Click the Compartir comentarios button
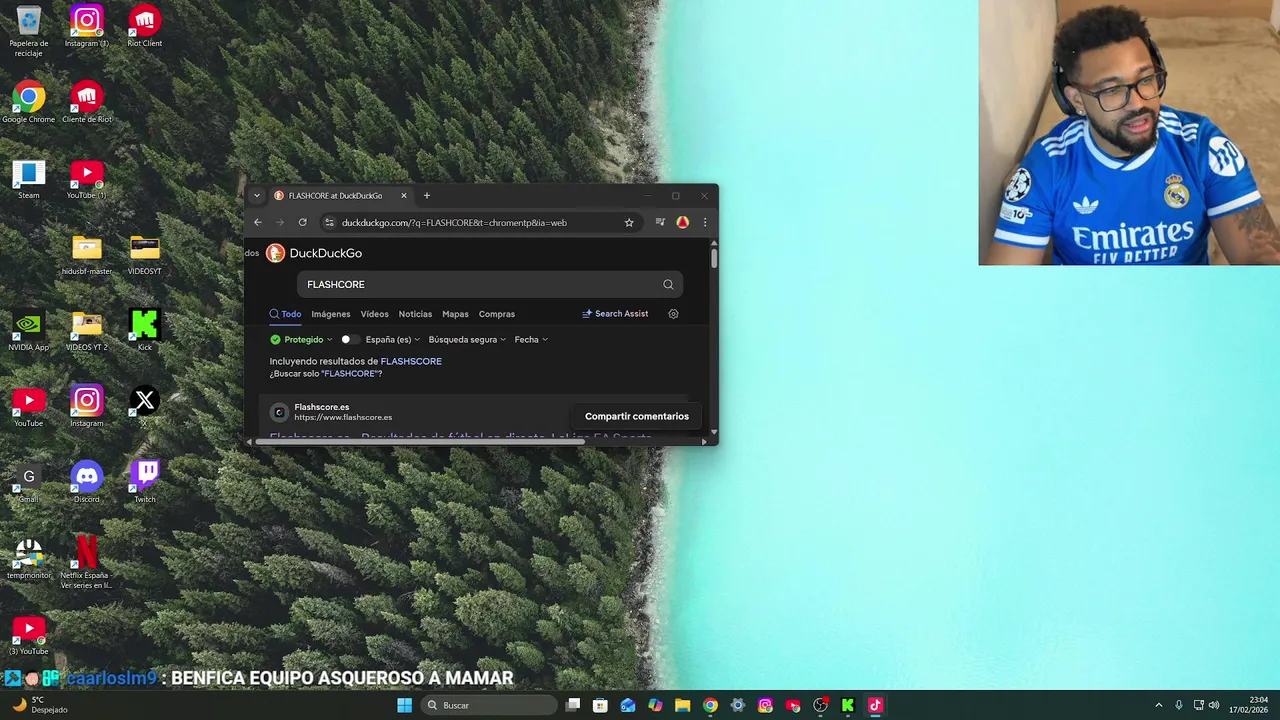1280x720 pixels. coord(637,416)
